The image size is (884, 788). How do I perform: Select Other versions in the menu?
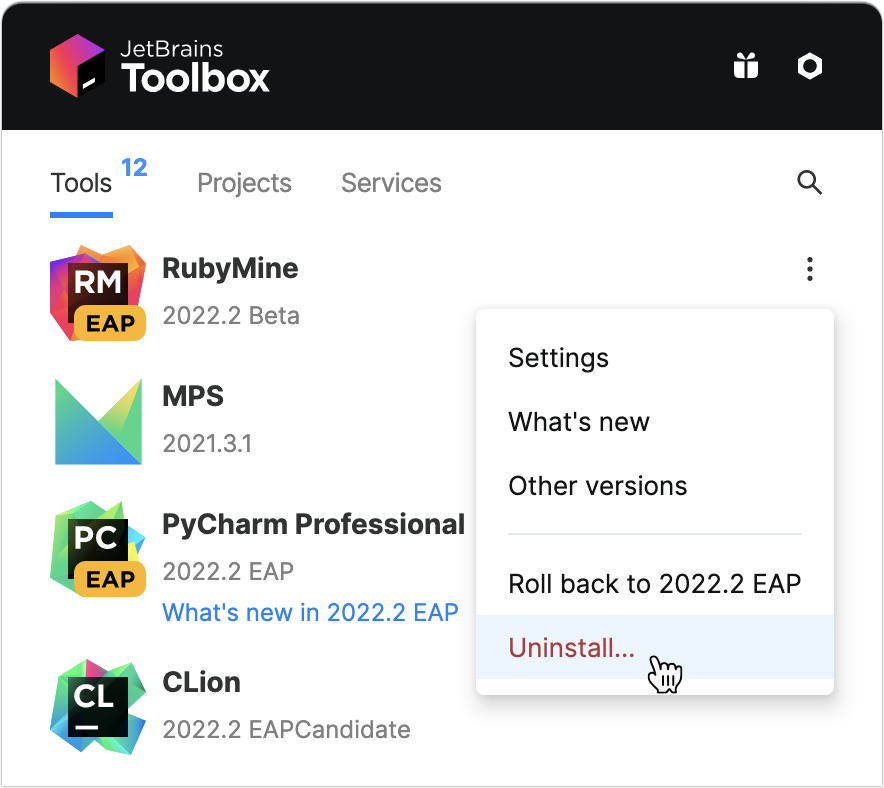[x=597, y=485]
